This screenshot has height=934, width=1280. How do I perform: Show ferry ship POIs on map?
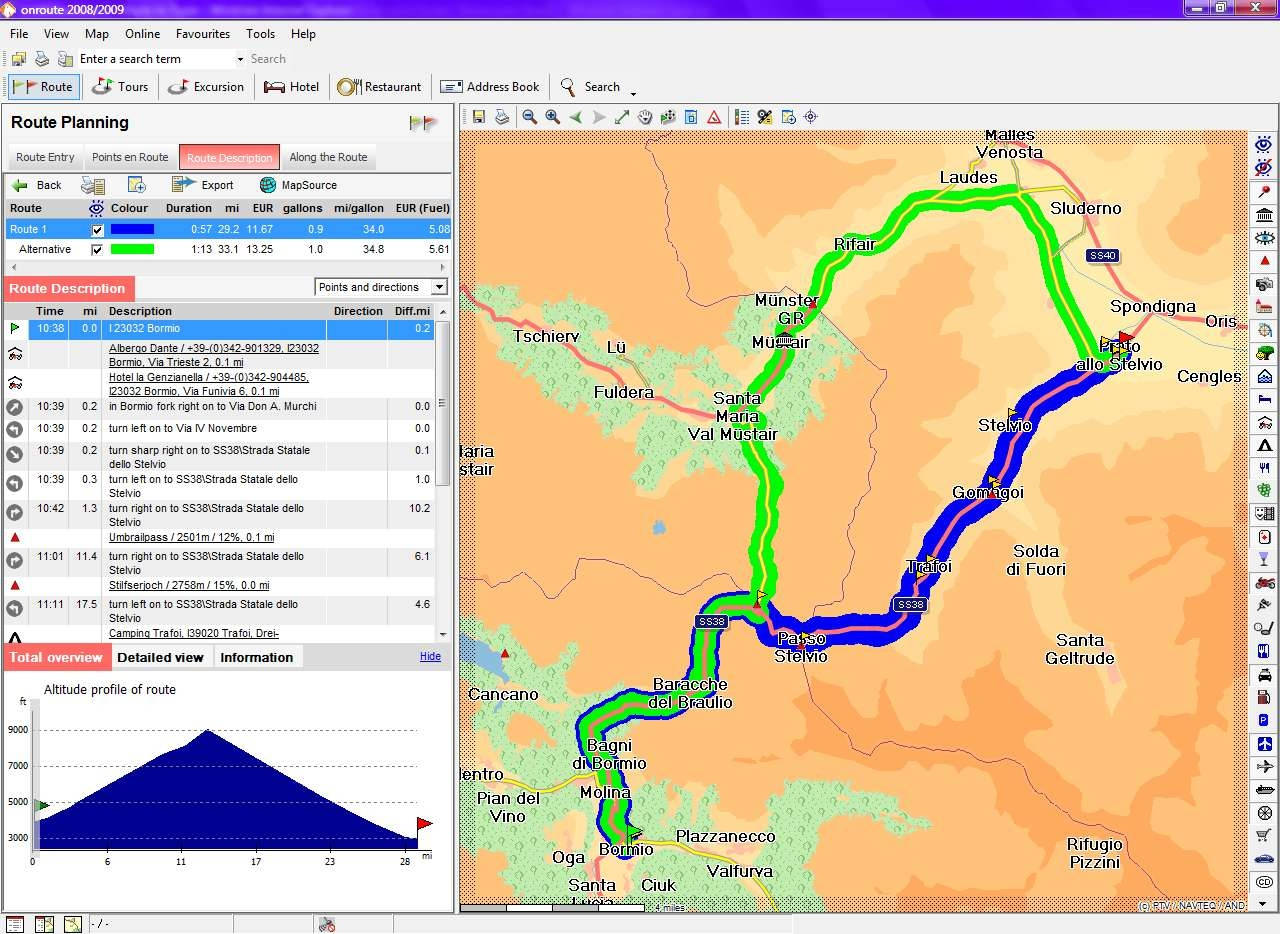(1264, 790)
